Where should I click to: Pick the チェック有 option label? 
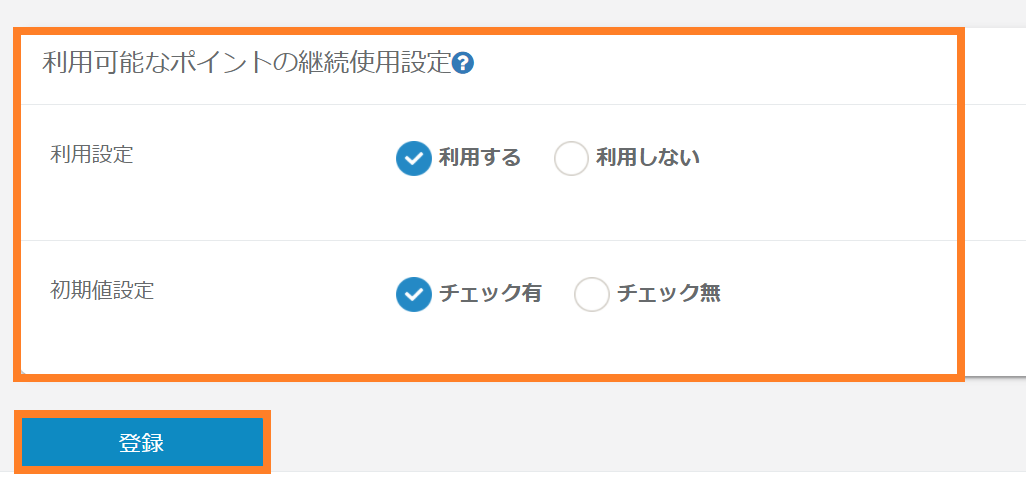tap(490, 294)
